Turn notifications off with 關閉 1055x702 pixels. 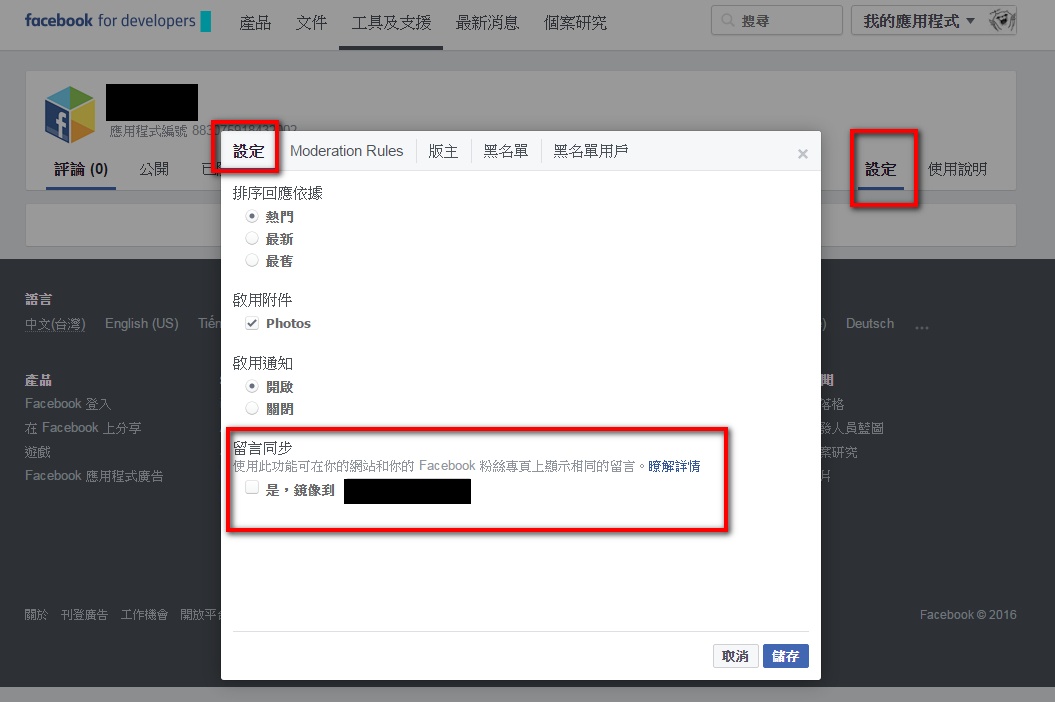click(252, 409)
